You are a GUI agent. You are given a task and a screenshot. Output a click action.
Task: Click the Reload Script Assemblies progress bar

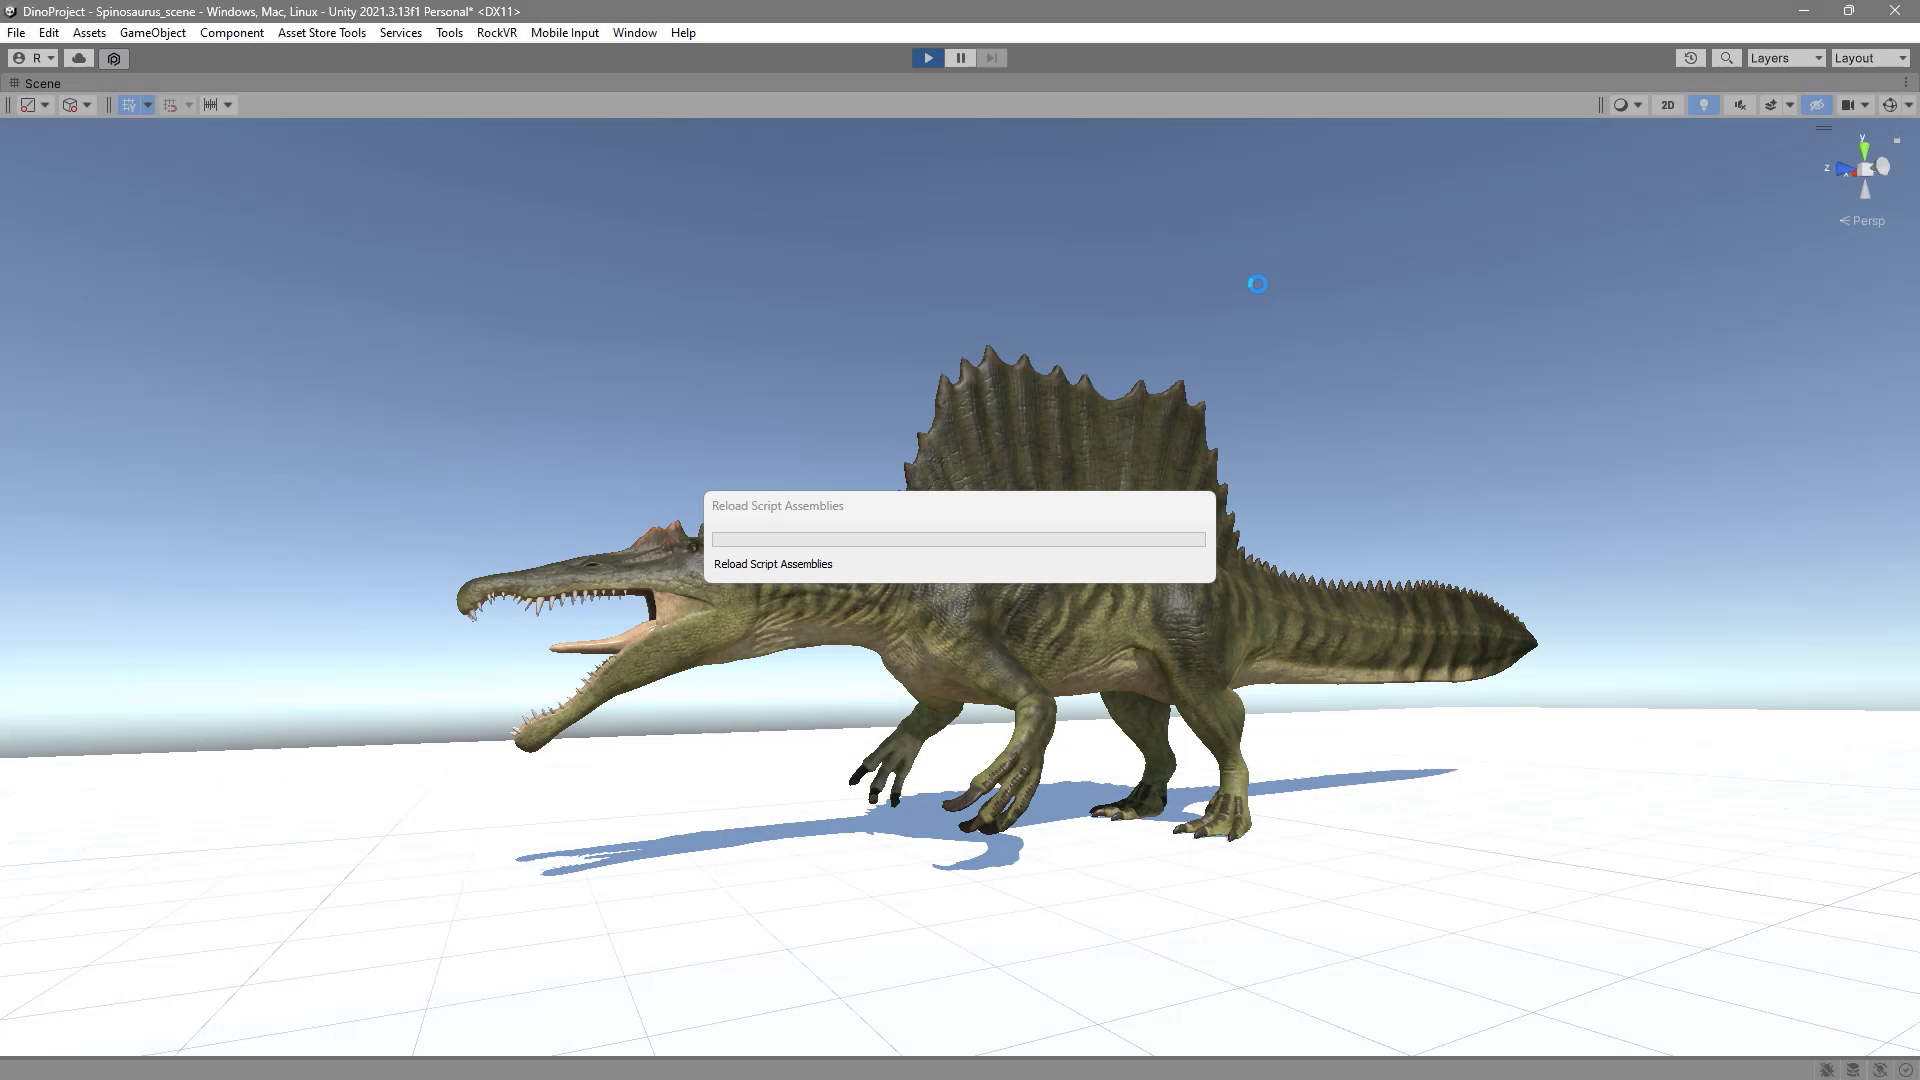[959, 540]
